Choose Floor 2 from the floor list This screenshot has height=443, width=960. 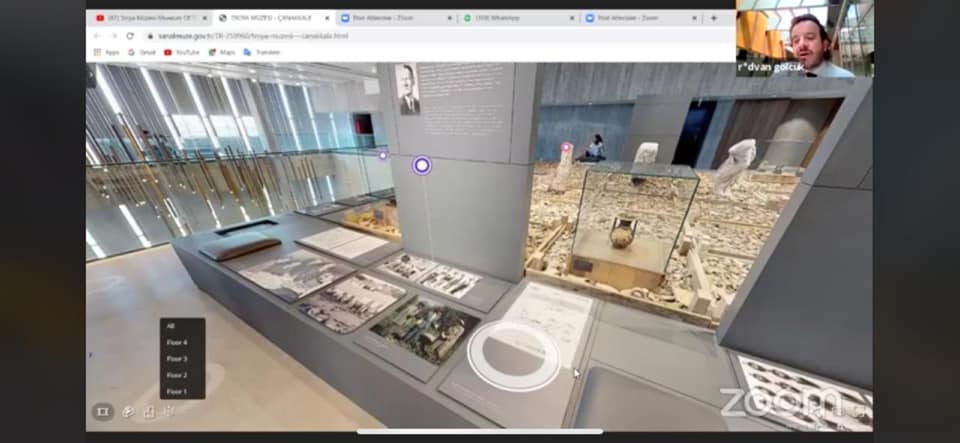pos(177,375)
